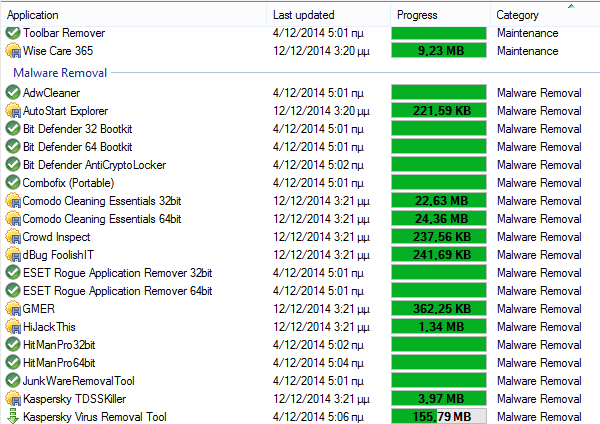This screenshot has width=600, height=424.
Task: Click the AdwCleaner green check icon
Action: (x=13, y=93)
